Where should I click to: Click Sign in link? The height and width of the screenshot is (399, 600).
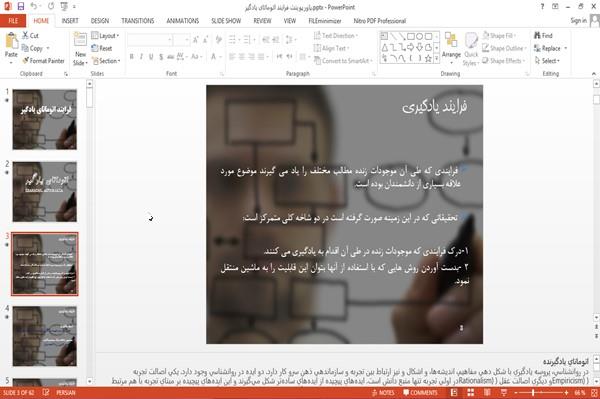578,21
